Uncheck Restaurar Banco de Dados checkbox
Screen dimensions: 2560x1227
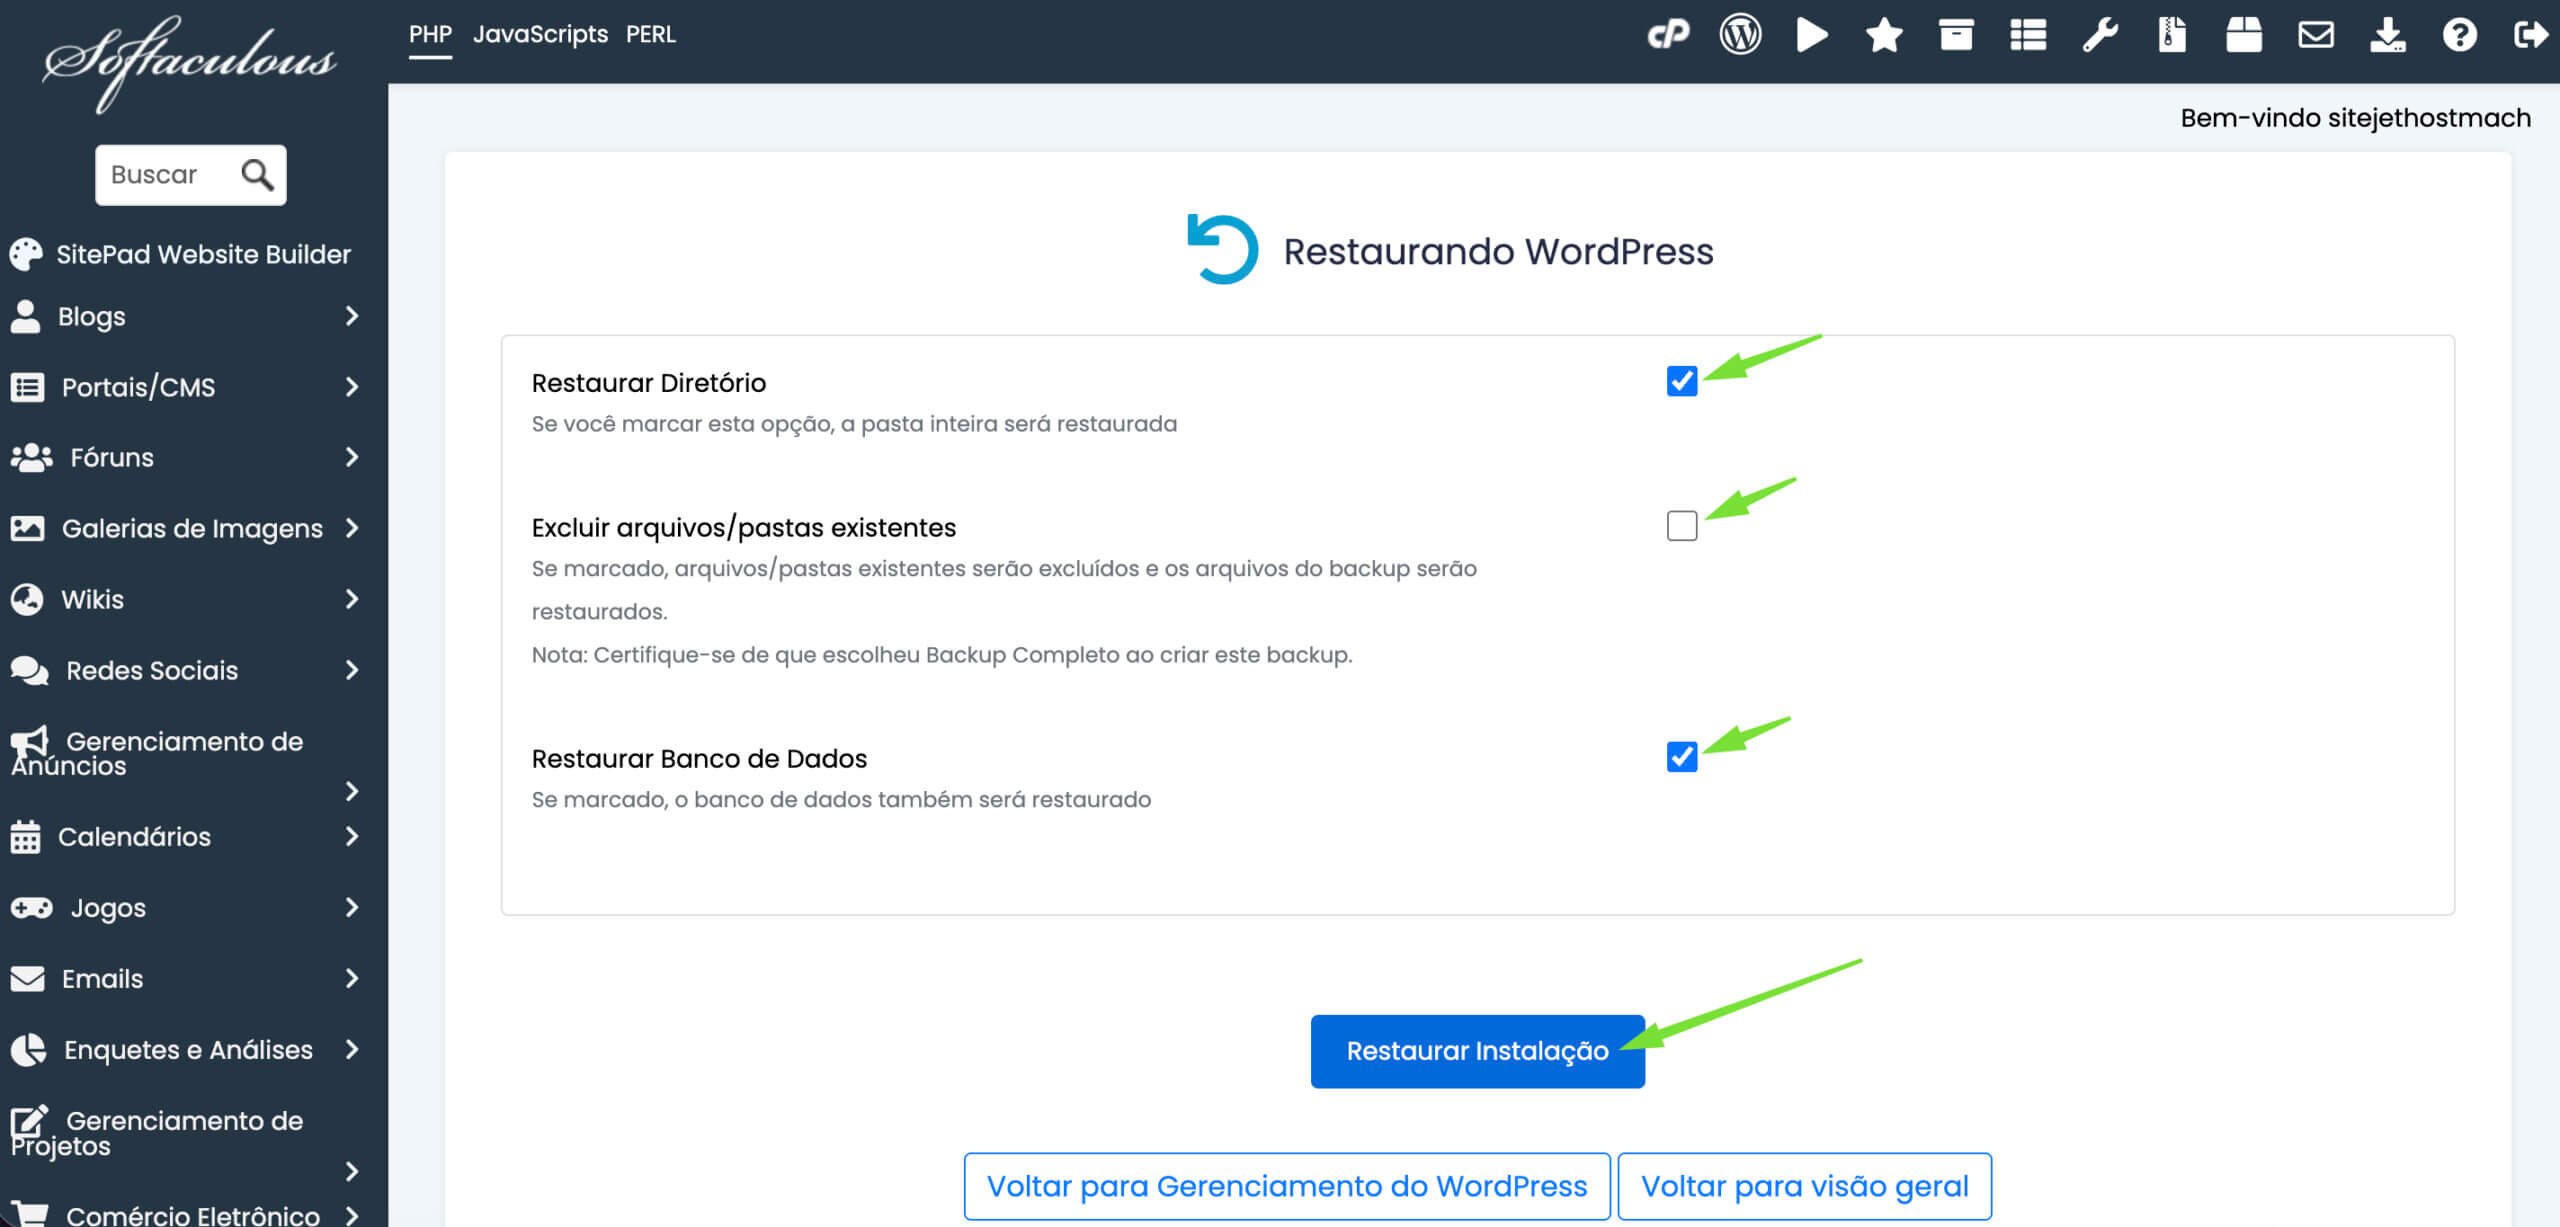(x=1682, y=757)
